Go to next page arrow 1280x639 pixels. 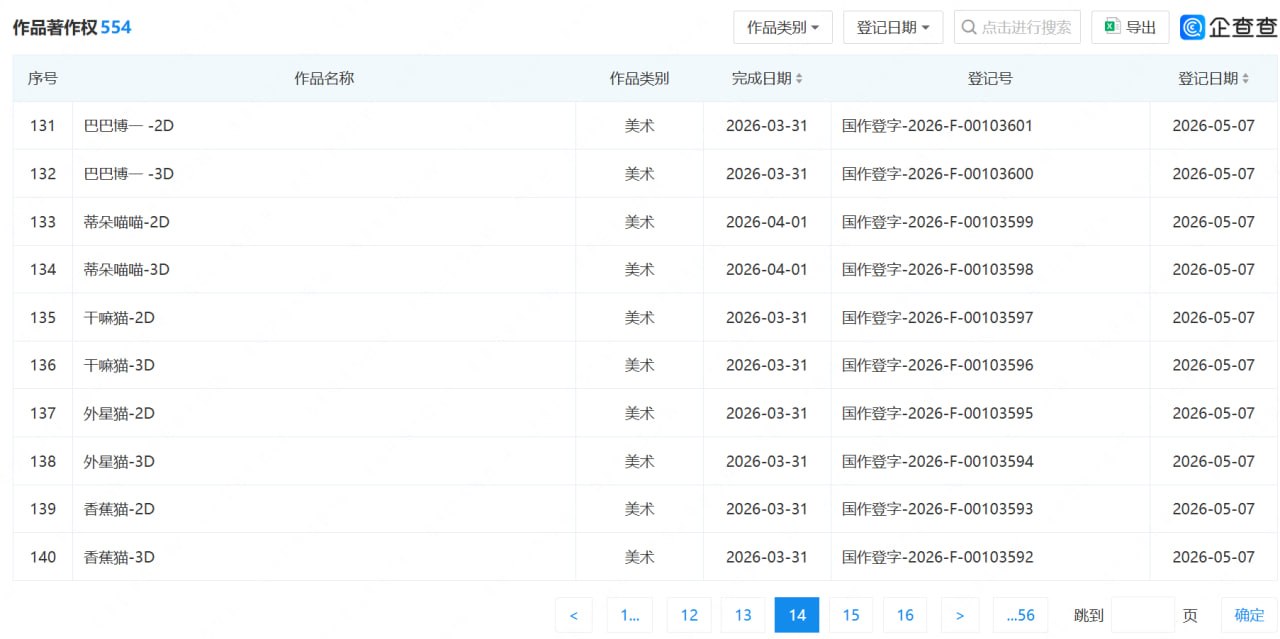pos(960,615)
